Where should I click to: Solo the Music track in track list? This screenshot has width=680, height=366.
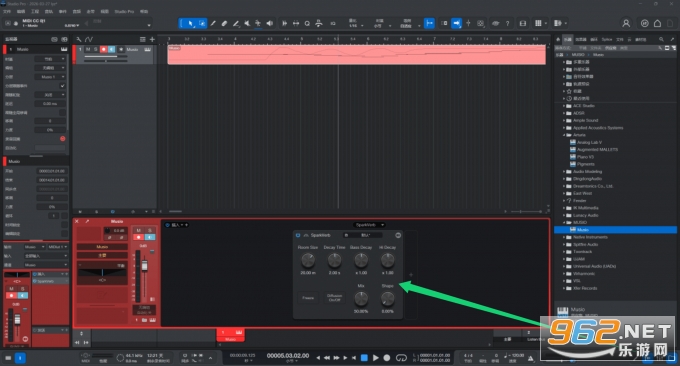95,49
